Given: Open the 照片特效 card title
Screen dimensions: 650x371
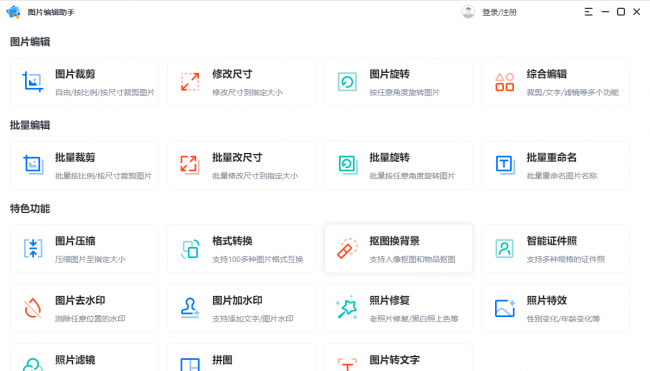Looking at the screenshot, I should tap(546, 301).
